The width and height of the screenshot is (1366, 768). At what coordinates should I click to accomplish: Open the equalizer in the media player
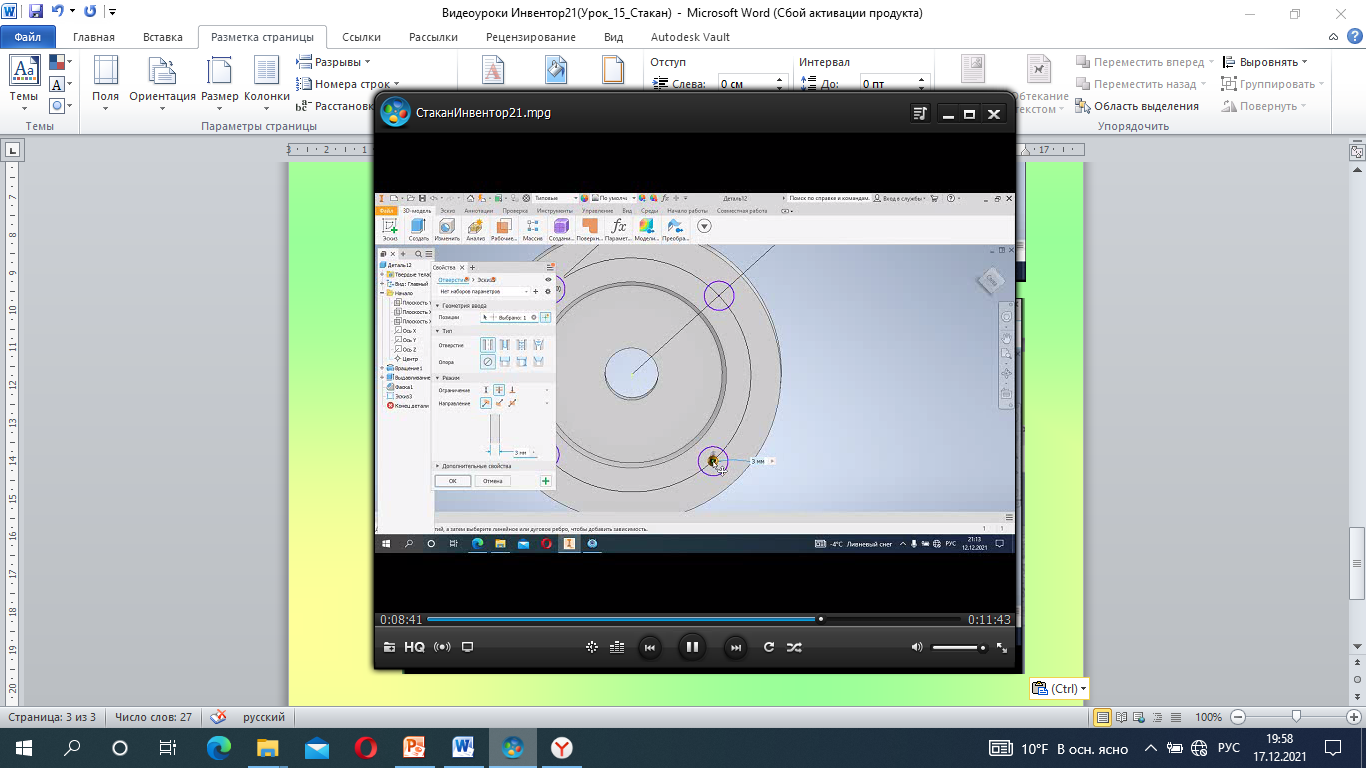(x=616, y=647)
